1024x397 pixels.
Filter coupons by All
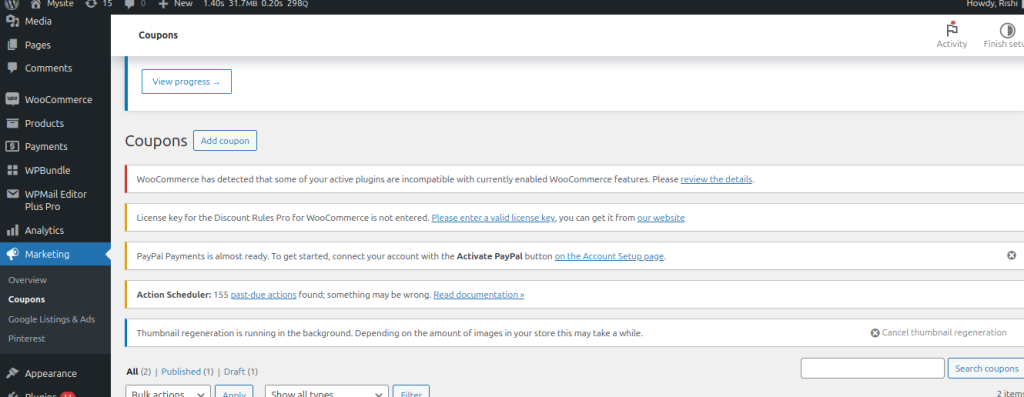(132, 372)
